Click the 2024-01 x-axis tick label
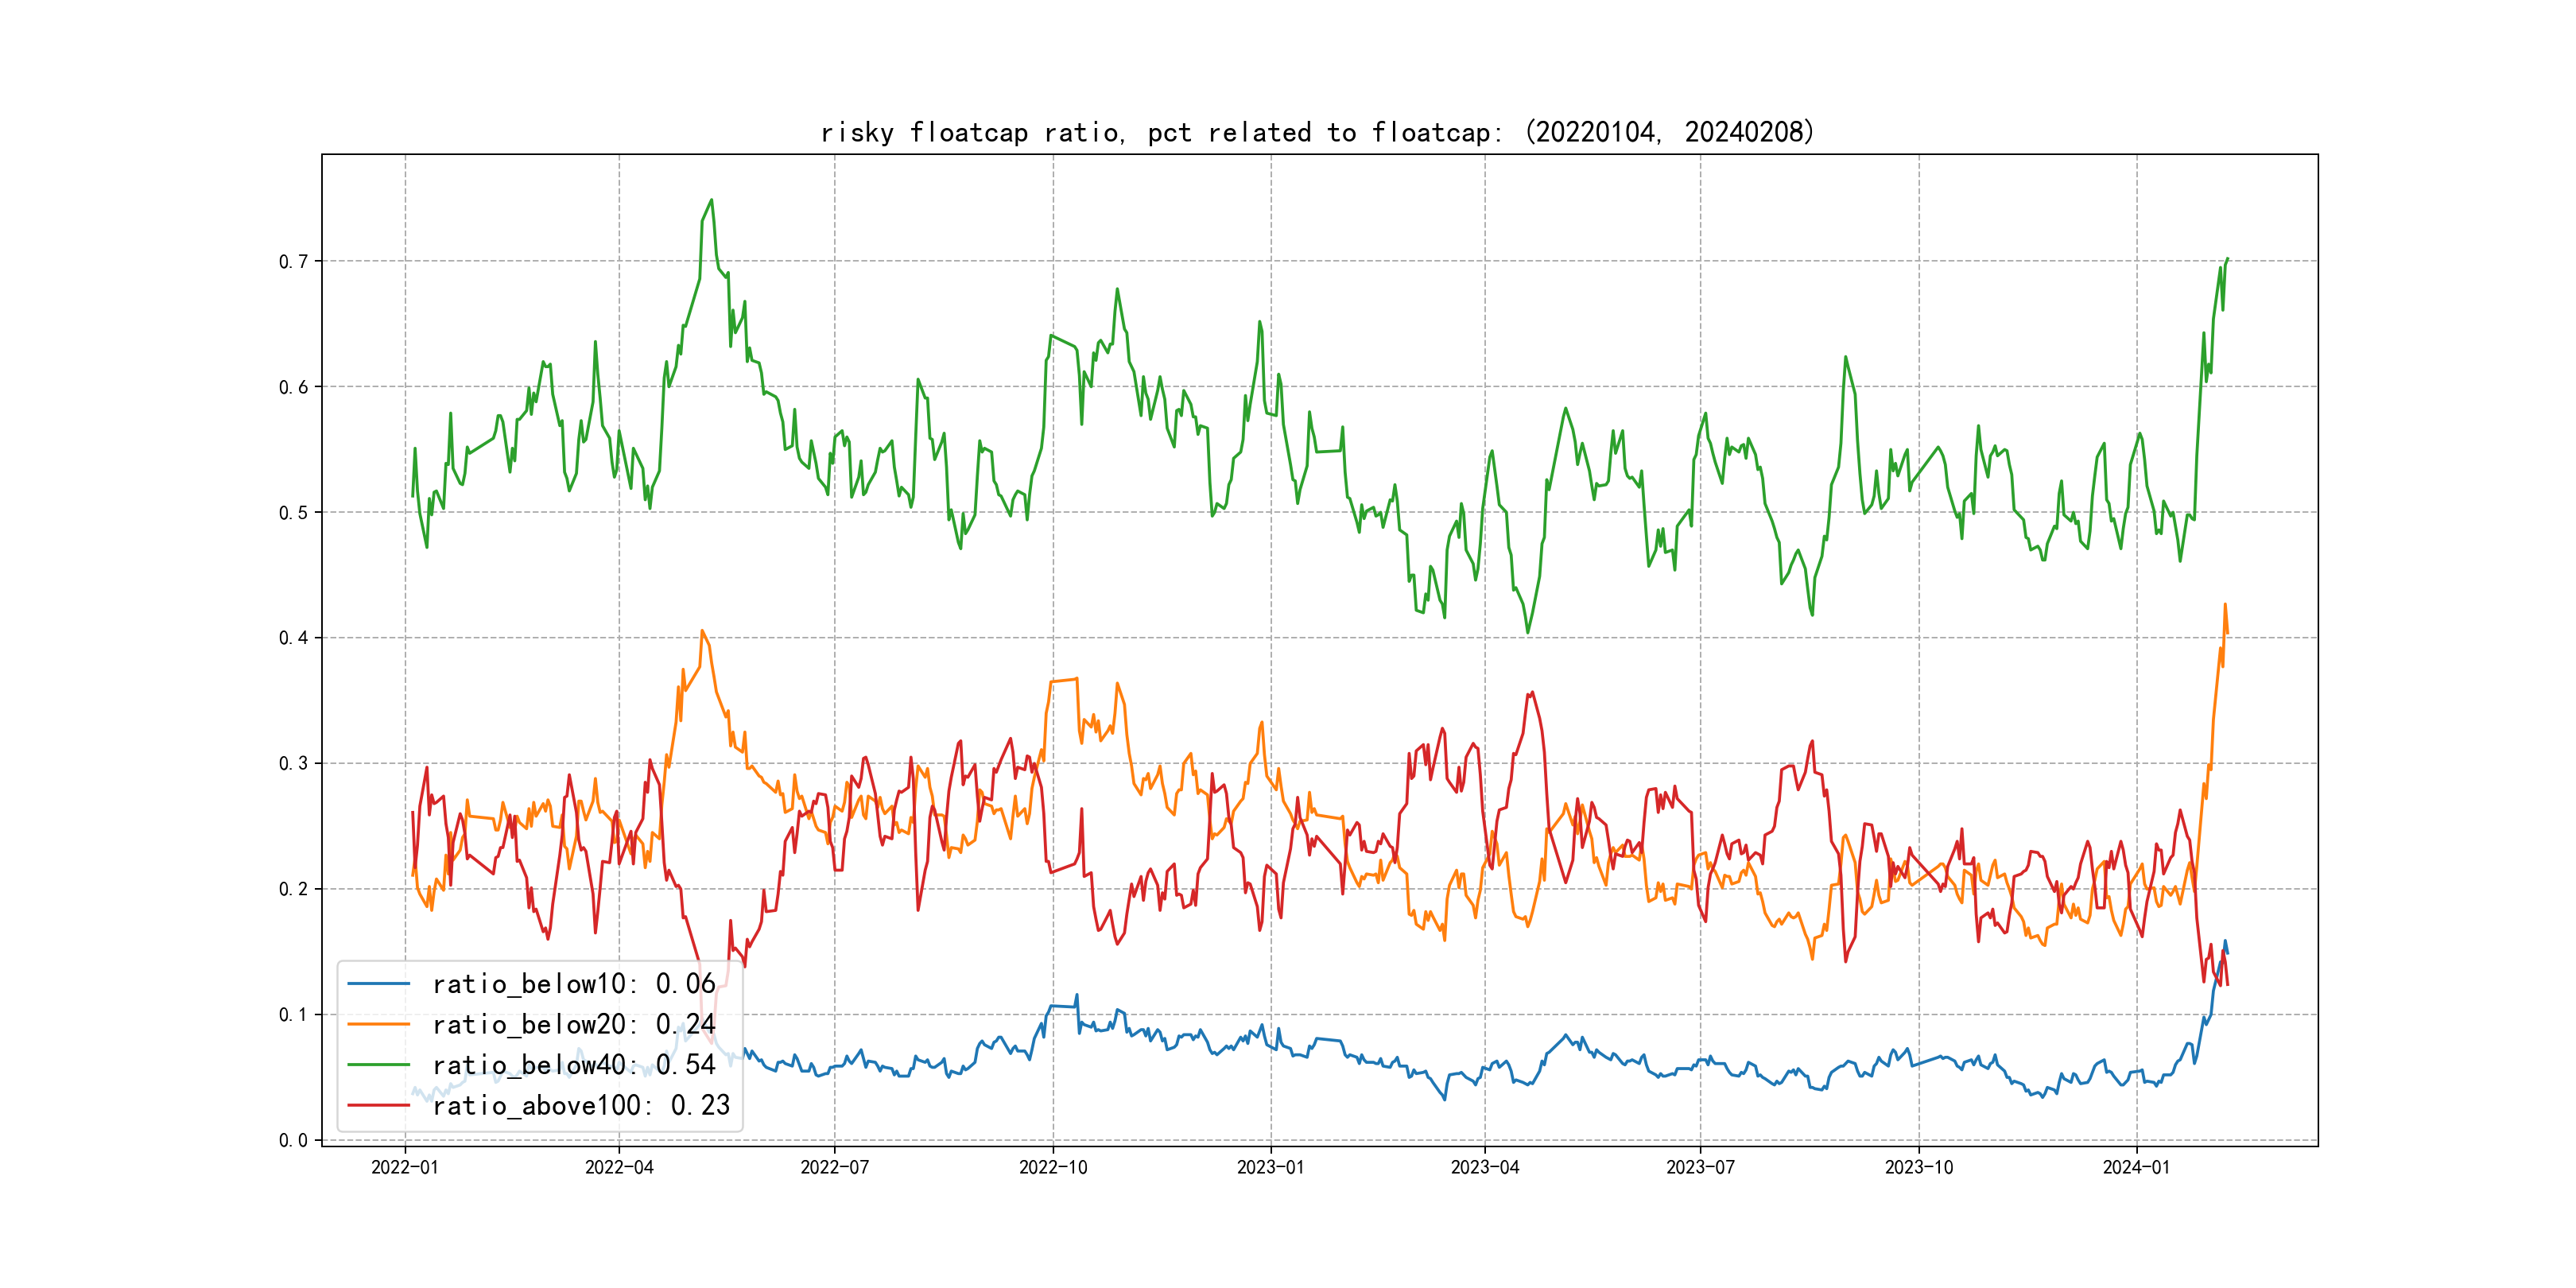2576x1288 pixels. [x=2136, y=1167]
